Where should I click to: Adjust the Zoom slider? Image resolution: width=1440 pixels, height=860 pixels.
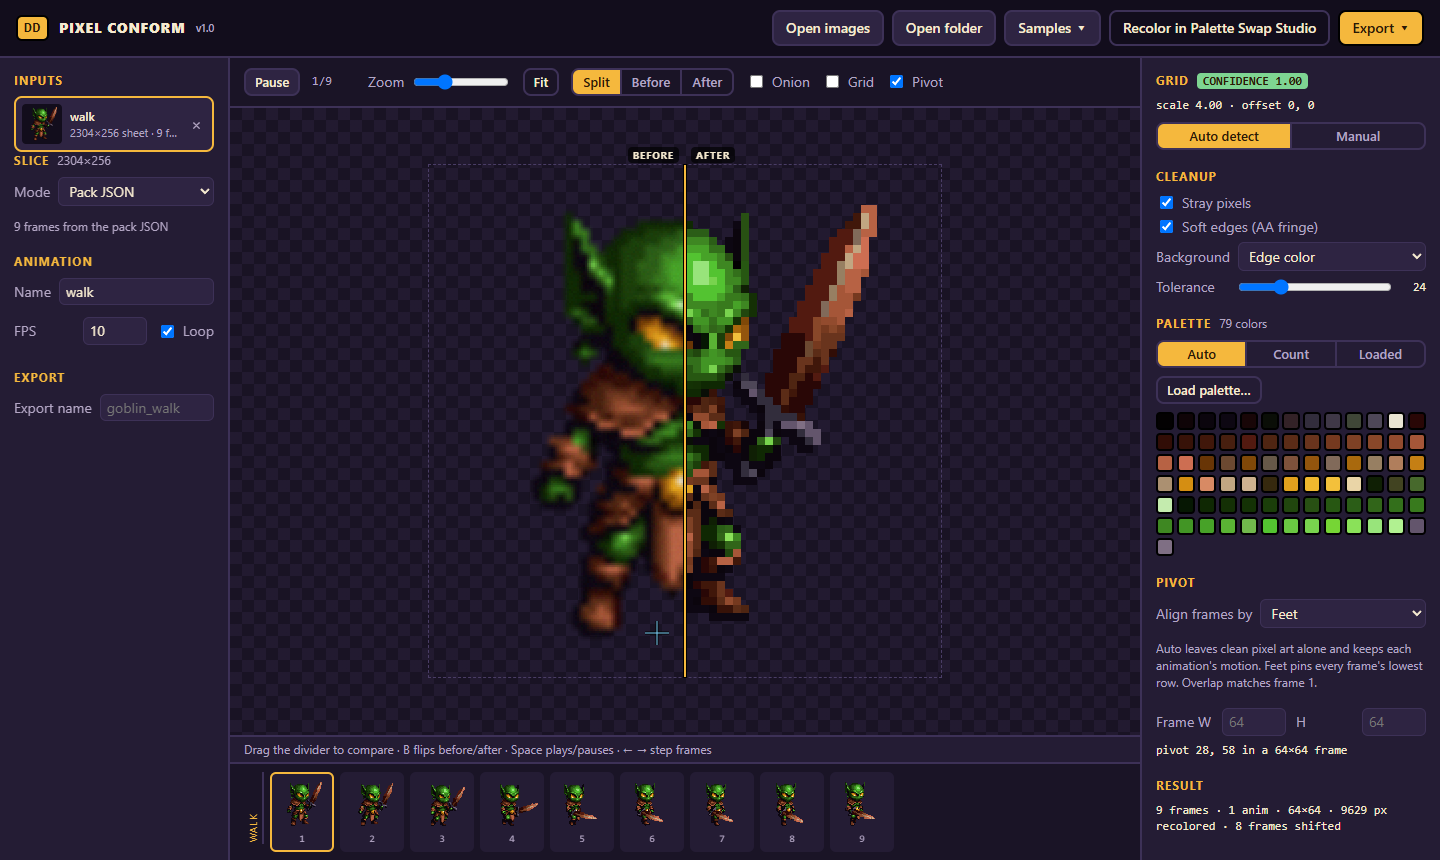click(x=461, y=82)
